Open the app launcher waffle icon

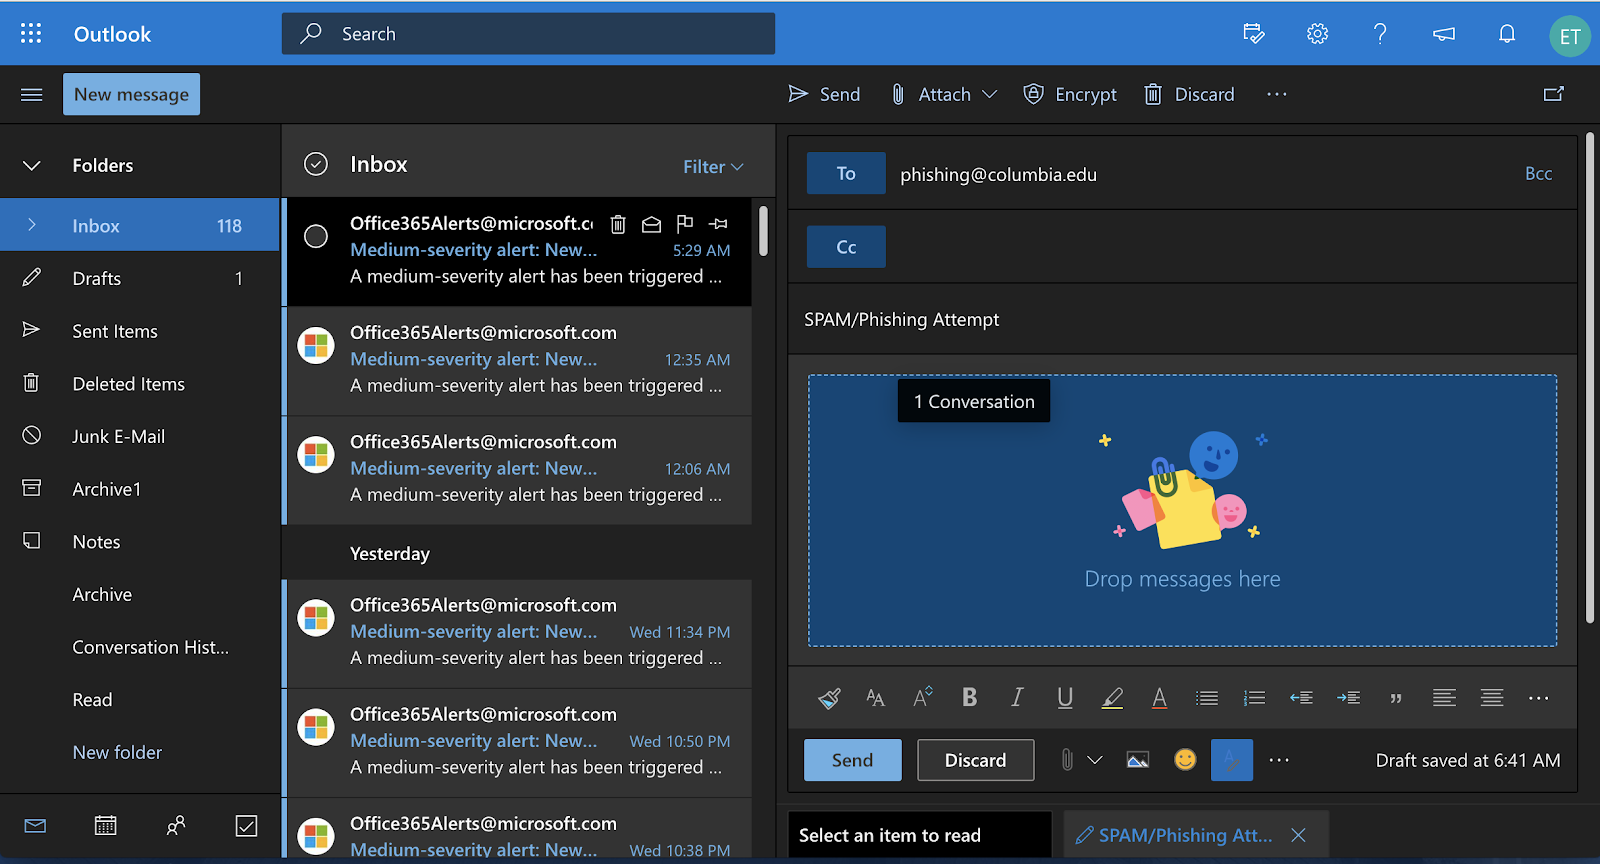(x=31, y=34)
